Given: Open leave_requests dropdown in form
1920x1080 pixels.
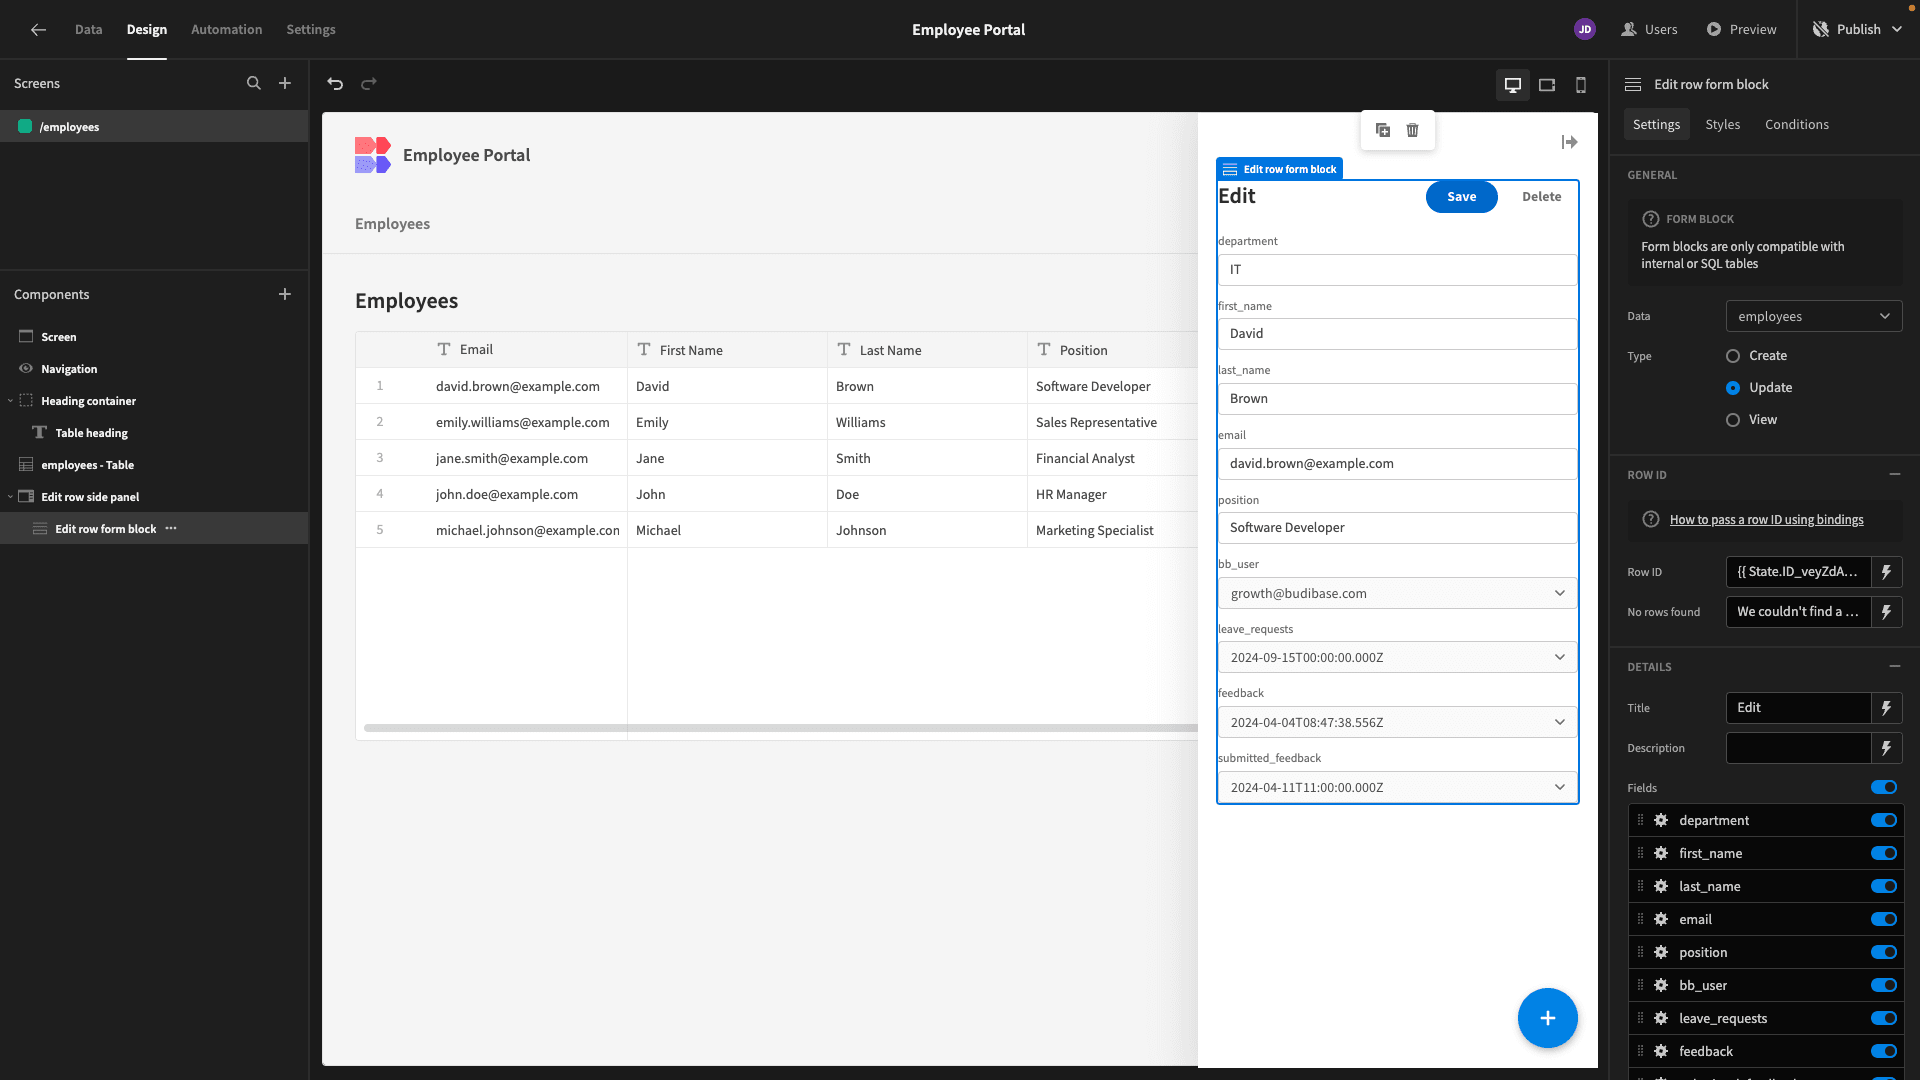Looking at the screenshot, I should pyautogui.click(x=1397, y=657).
